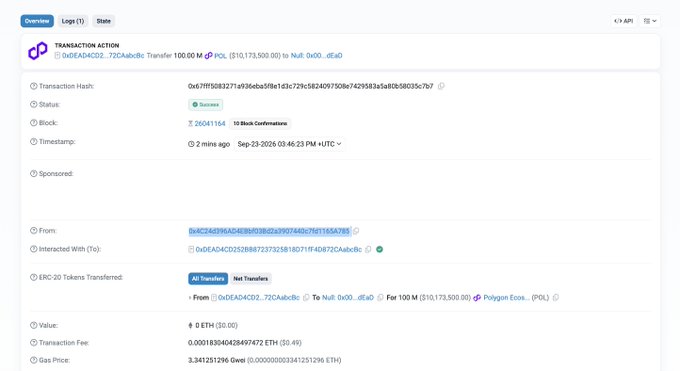Open the API link button
This screenshot has height=371, width=680.
(624, 21)
